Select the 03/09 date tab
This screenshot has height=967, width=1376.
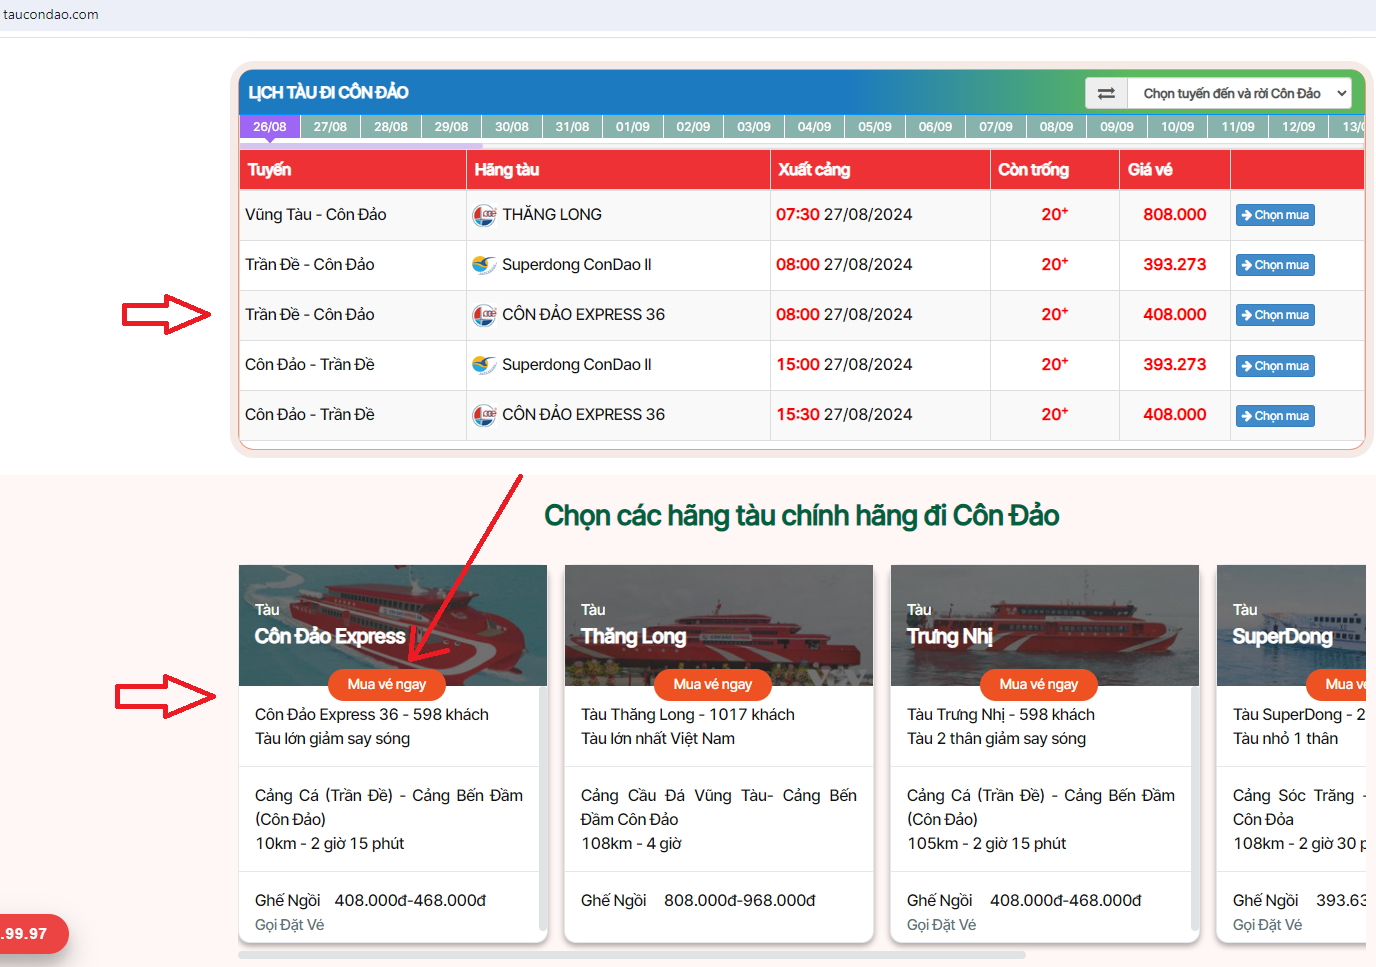[754, 127]
